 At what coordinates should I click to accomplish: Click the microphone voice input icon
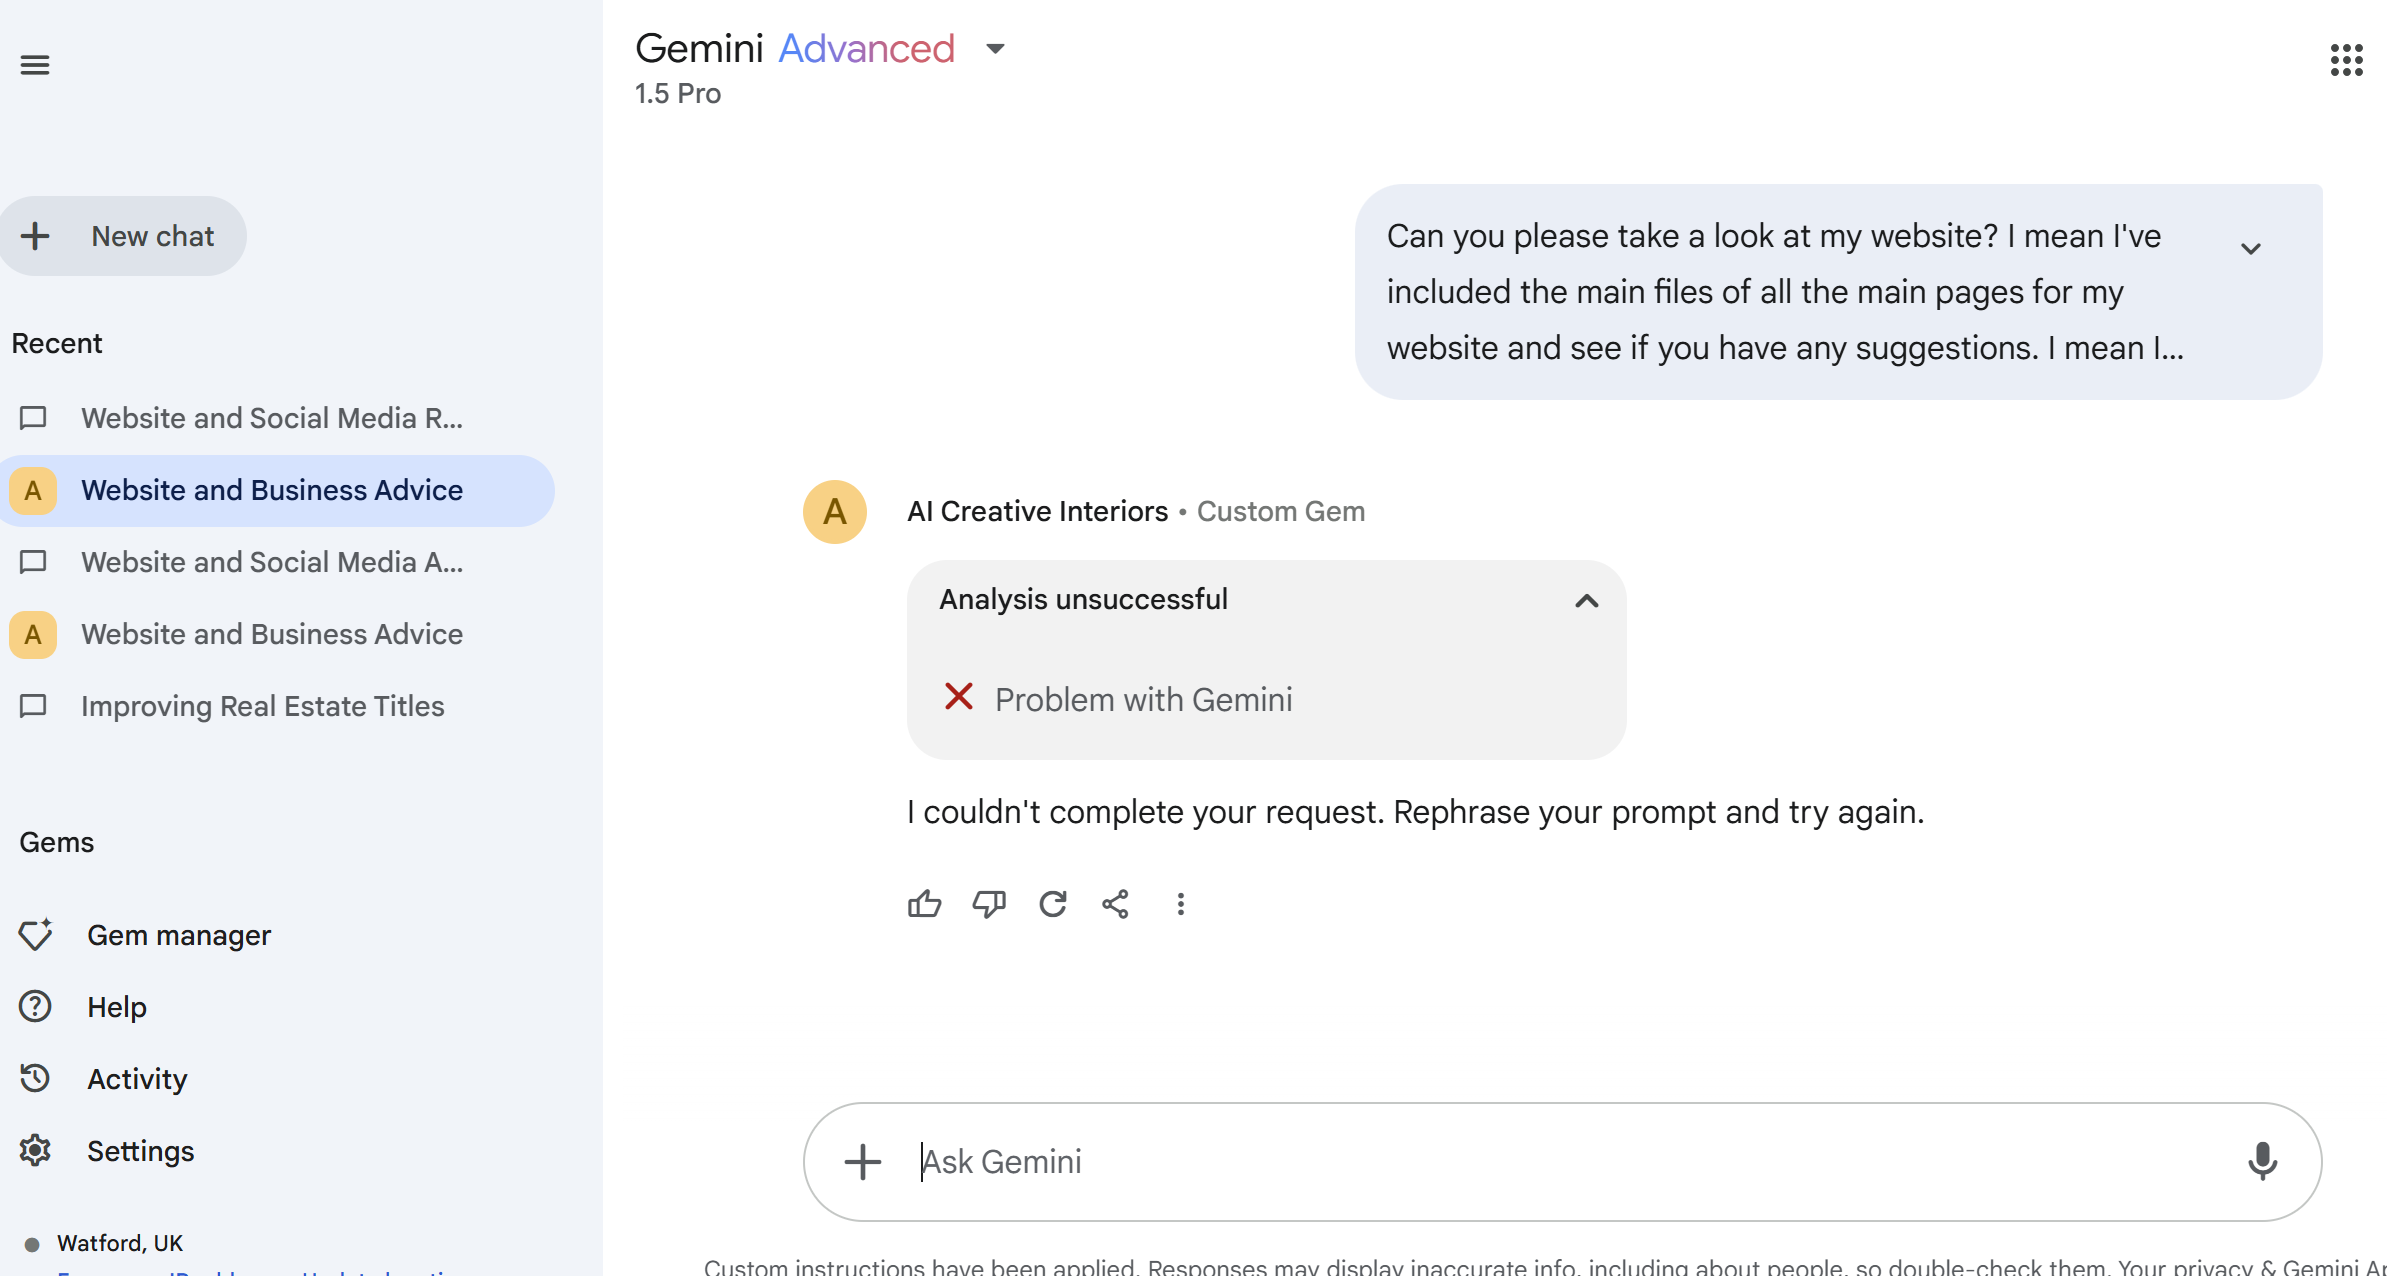[2262, 1162]
